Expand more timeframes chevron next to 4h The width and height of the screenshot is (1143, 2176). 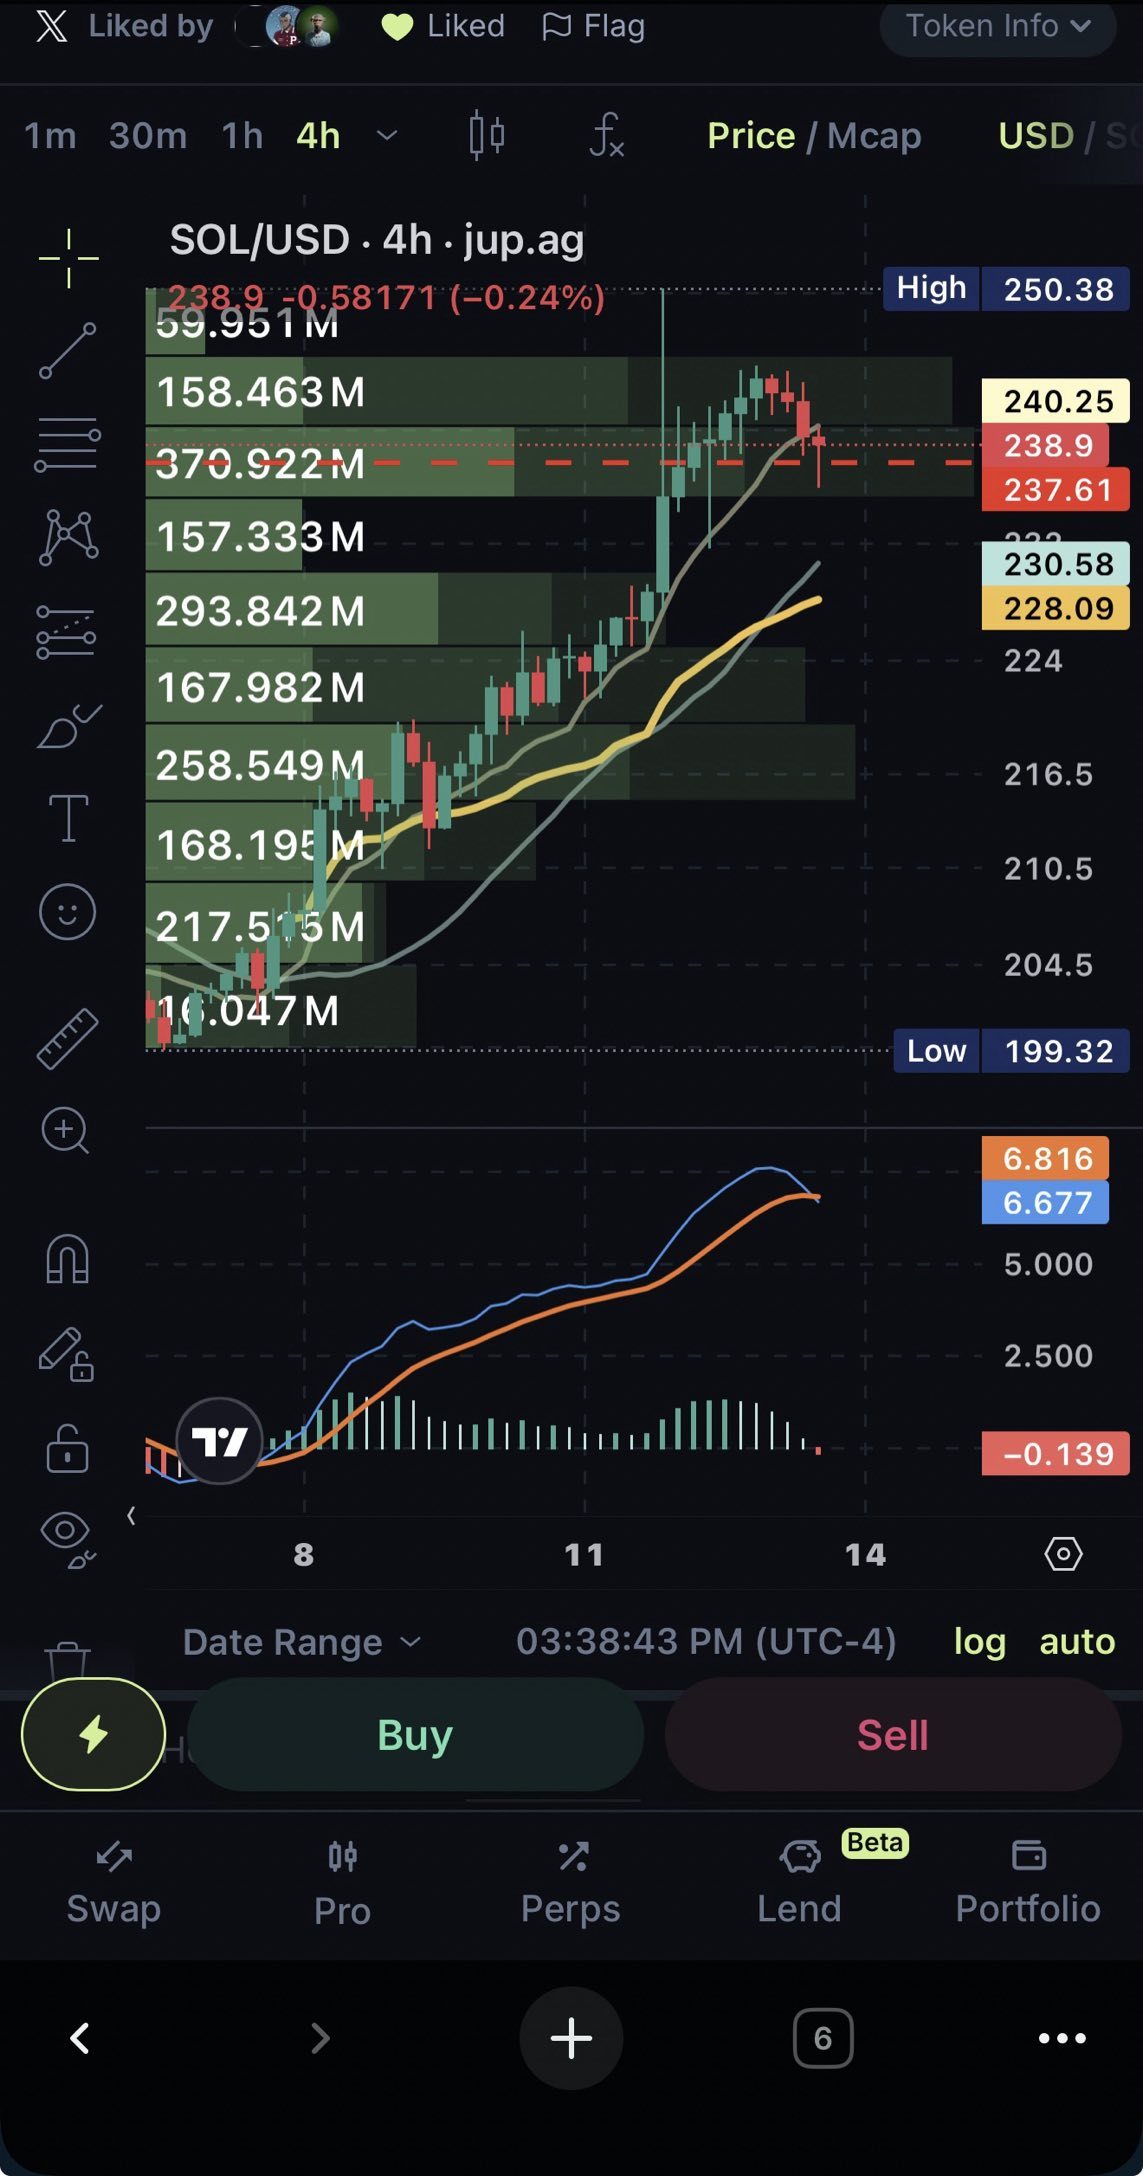387,135
